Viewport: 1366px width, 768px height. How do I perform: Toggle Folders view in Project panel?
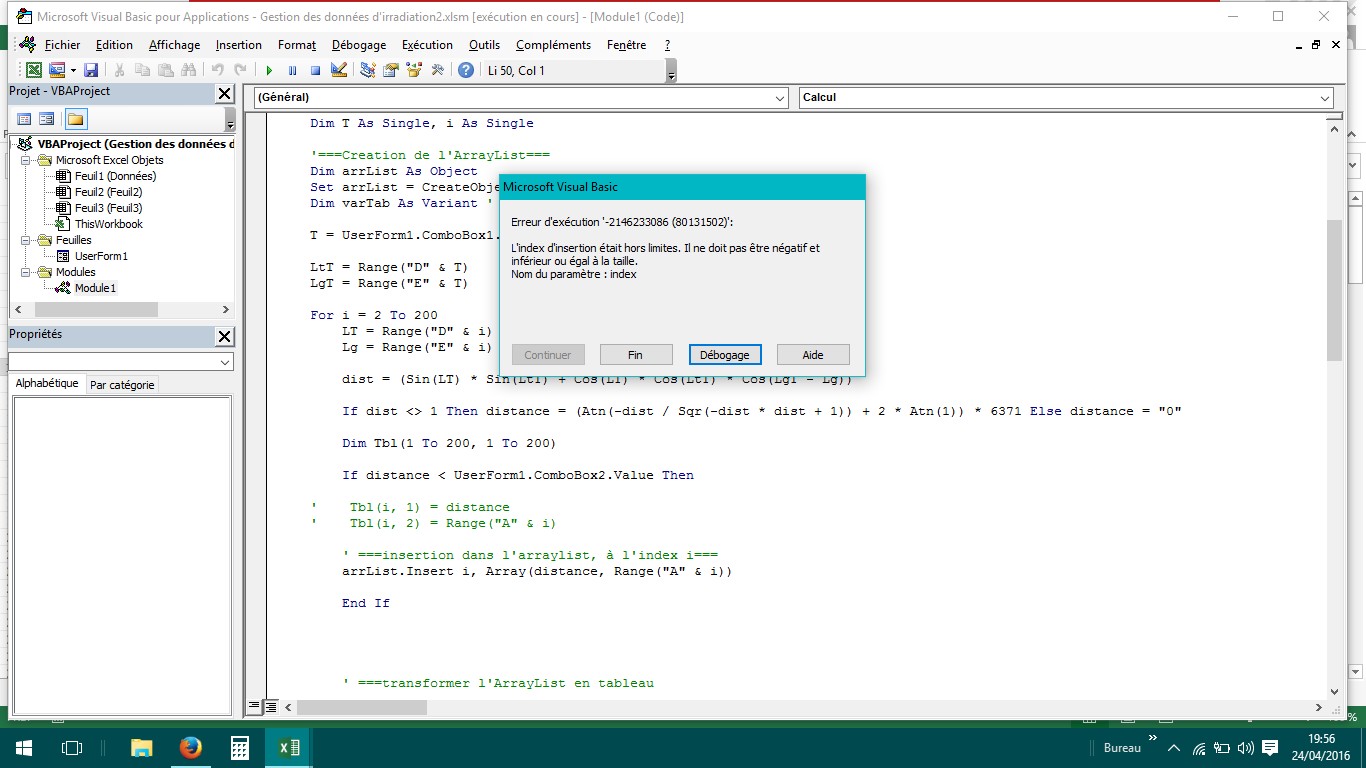coord(76,119)
